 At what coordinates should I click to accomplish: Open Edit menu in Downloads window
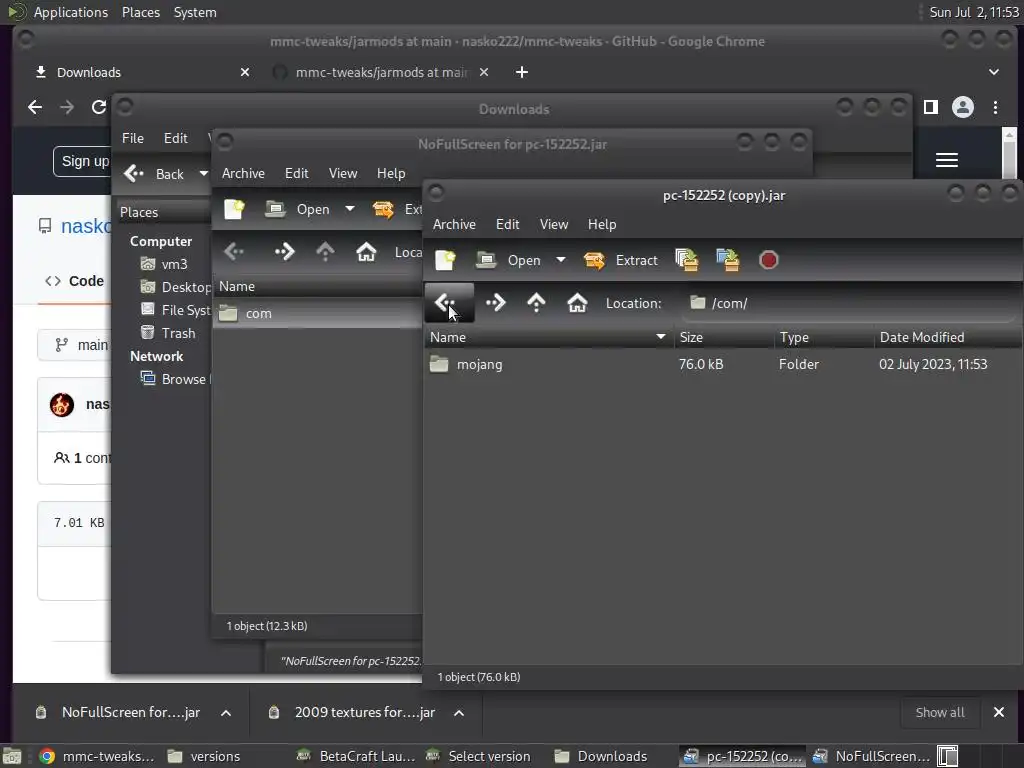click(175, 138)
